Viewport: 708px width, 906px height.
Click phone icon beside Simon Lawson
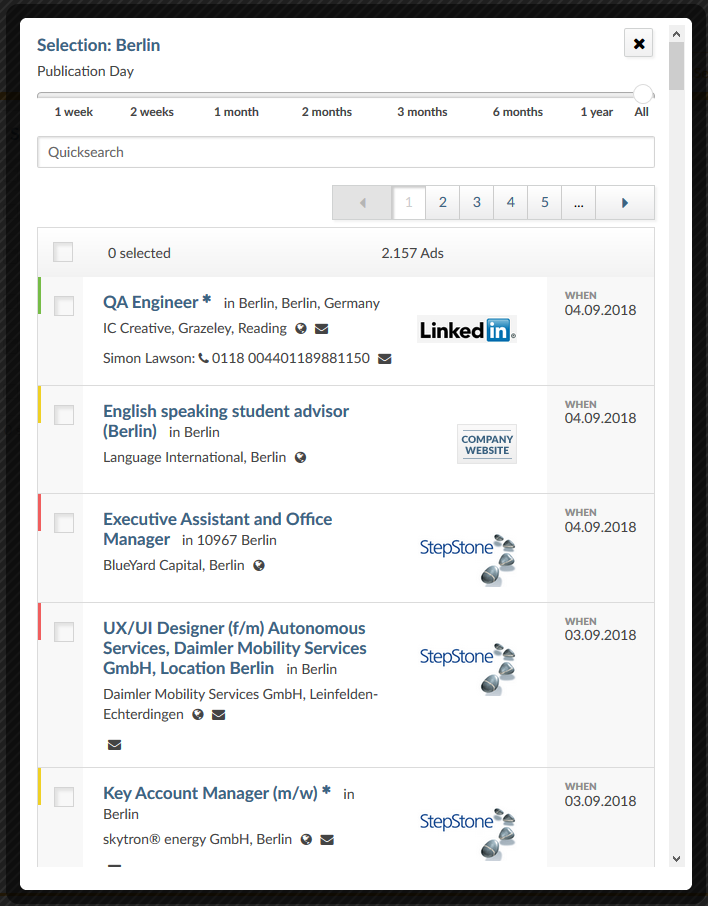click(x=203, y=358)
